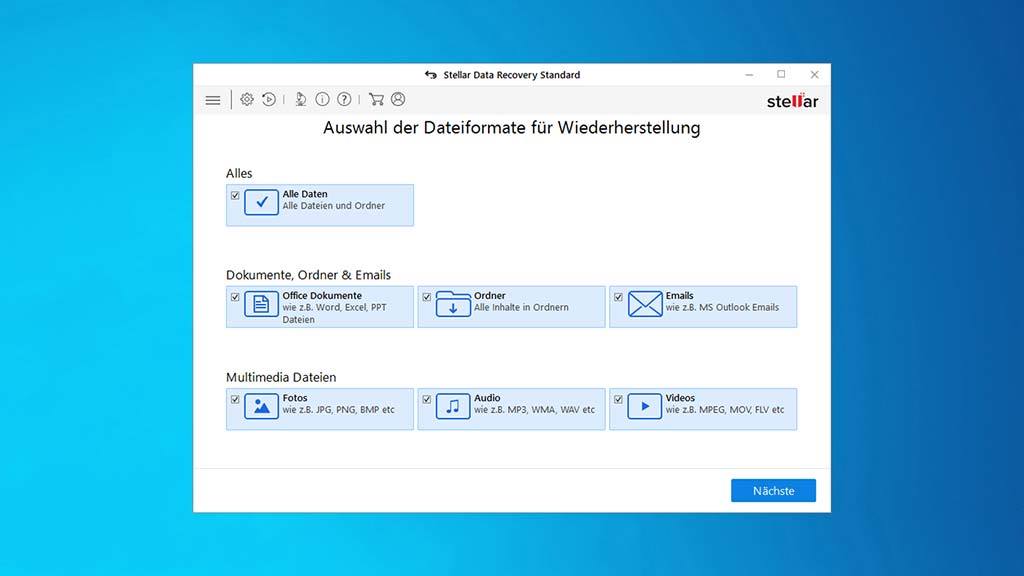Click the 'Audio' label
This screenshot has height=576, width=1024.
point(487,398)
